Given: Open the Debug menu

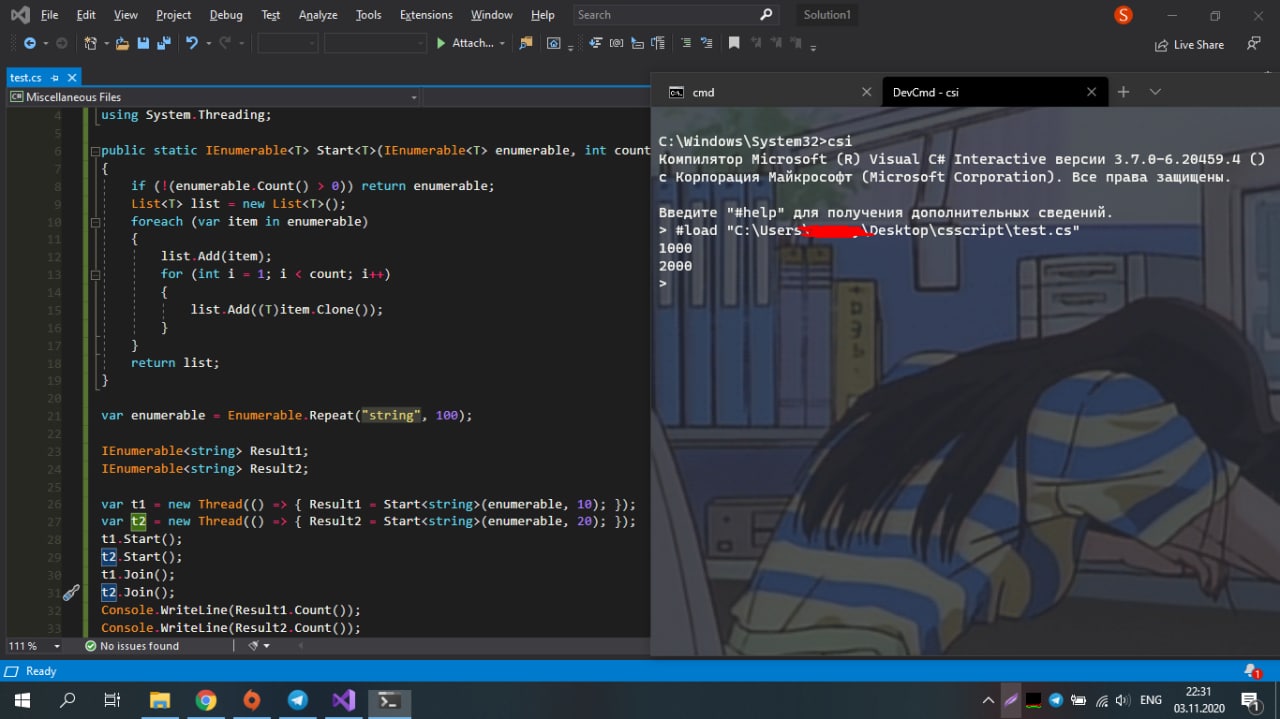Looking at the screenshot, I should tap(226, 15).
